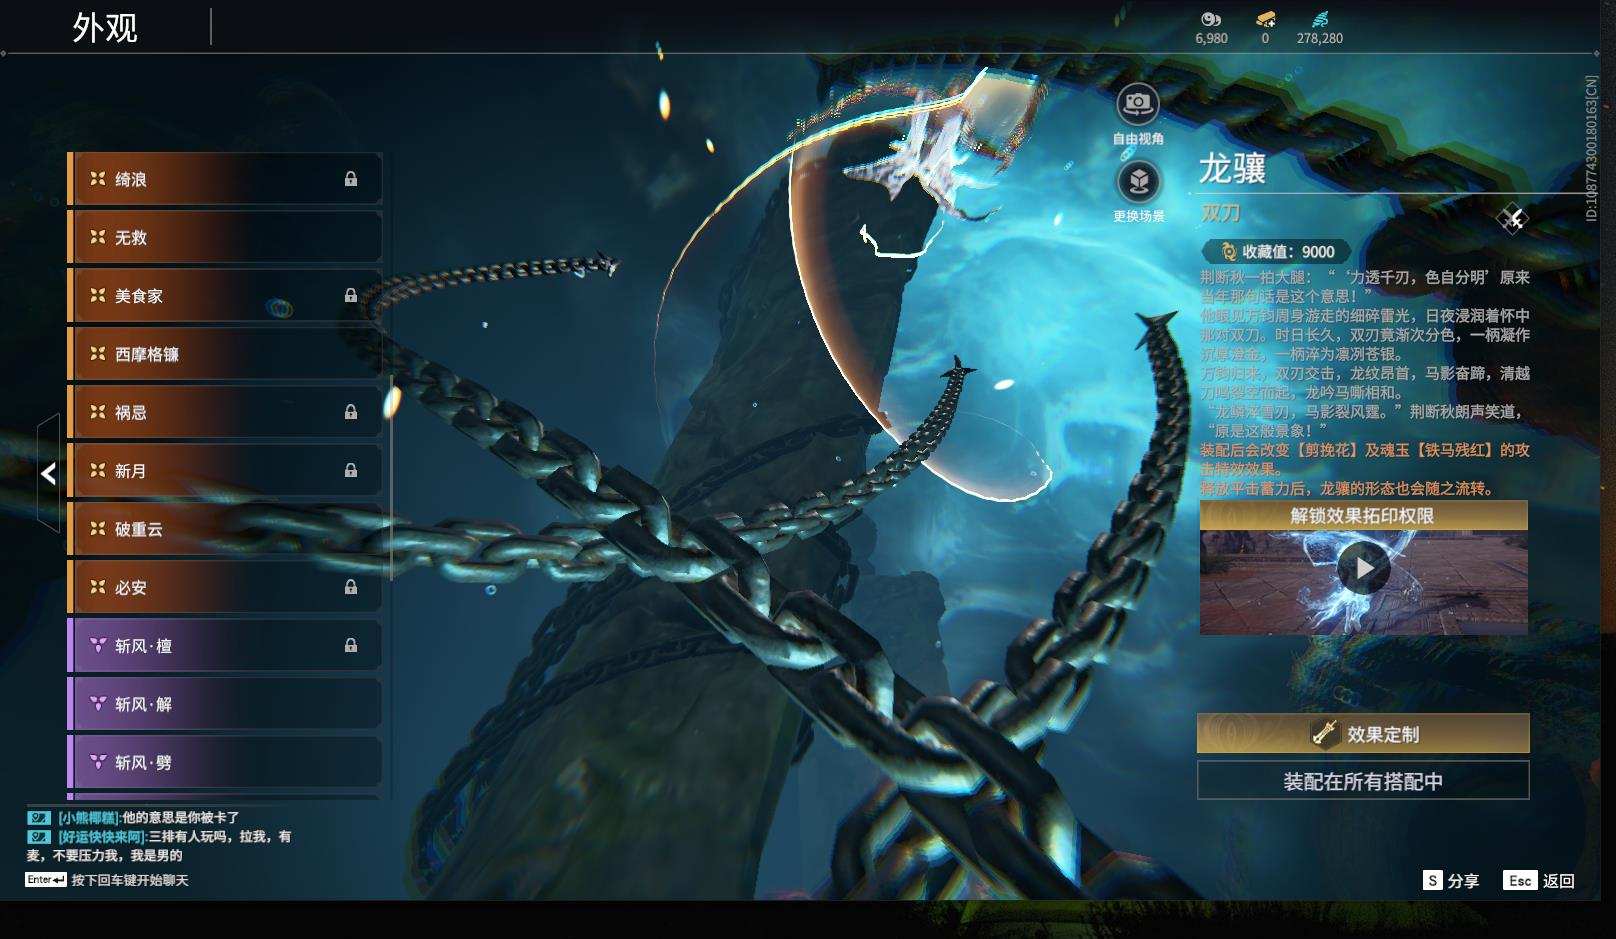The width and height of the screenshot is (1616, 939).
Task: Click the channel icon before 小熊椰糕's chat message
Action: [39, 818]
